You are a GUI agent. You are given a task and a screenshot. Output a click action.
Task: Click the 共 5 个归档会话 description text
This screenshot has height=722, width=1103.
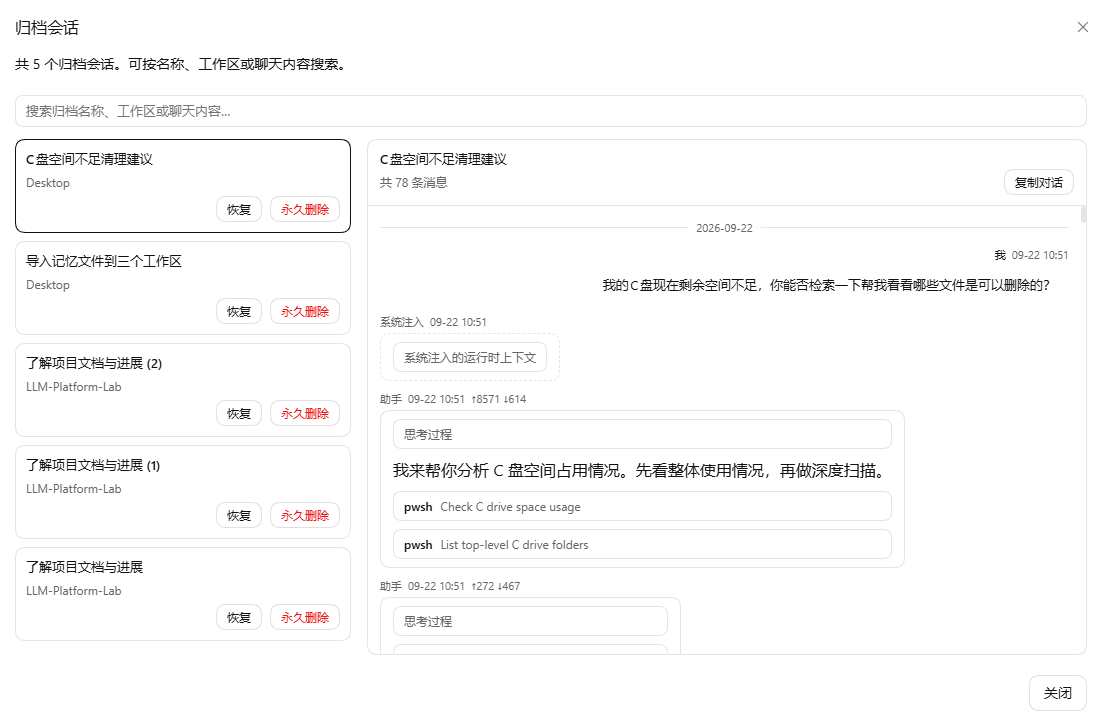pos(182,64)
